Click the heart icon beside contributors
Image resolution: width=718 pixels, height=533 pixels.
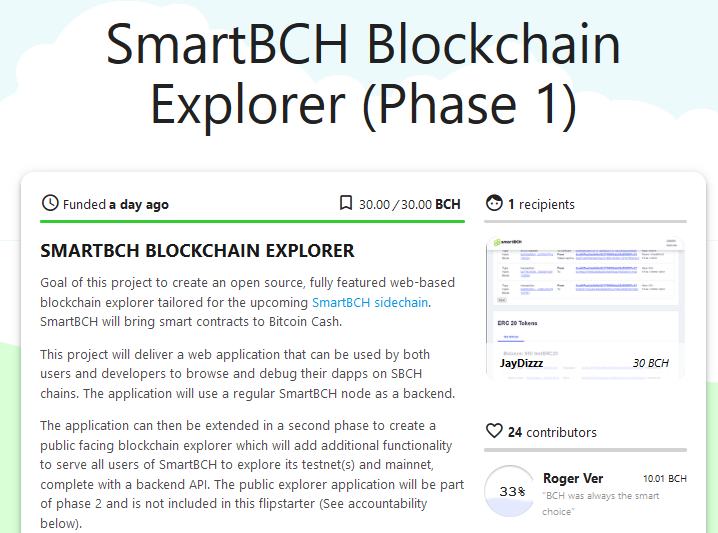point(494,431)
